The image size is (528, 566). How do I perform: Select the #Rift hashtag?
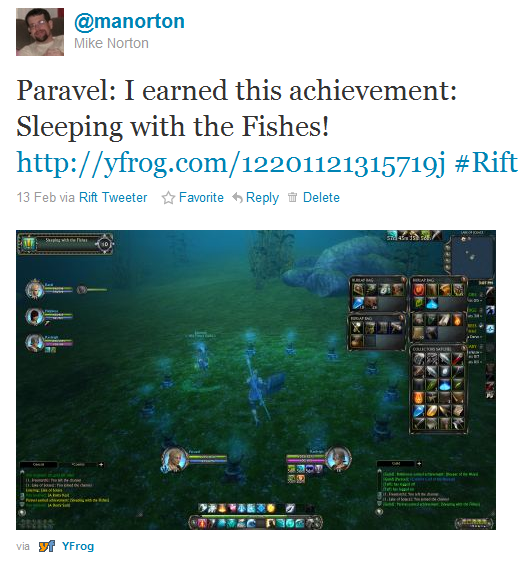tap(486, 162)
